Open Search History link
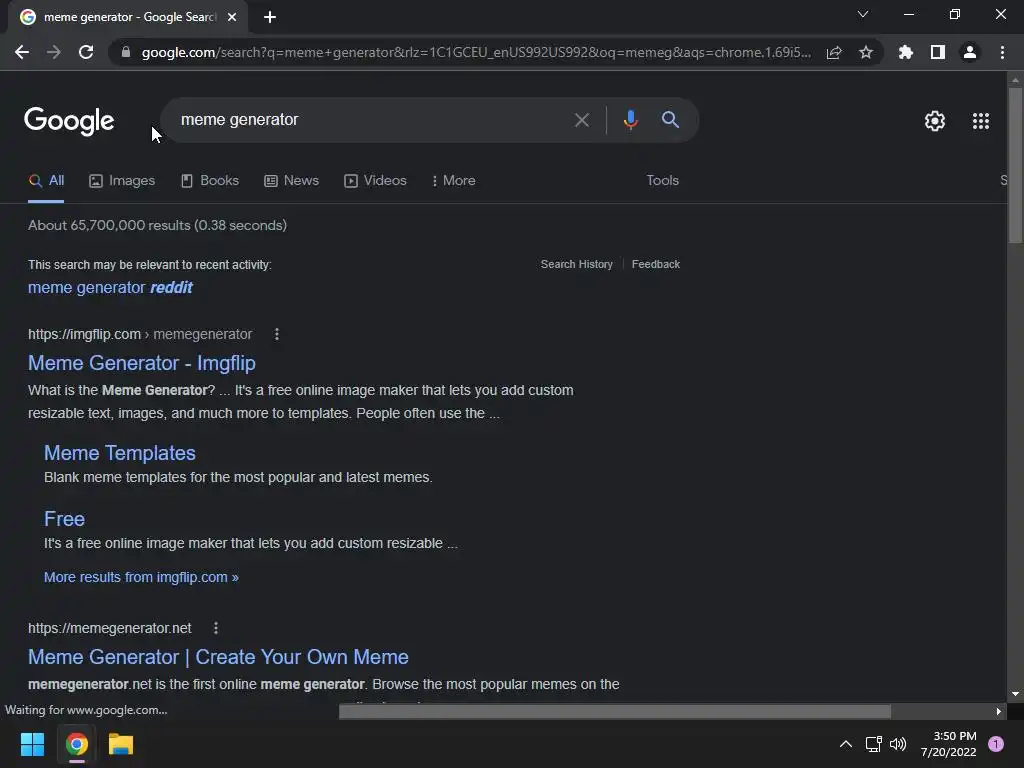This screenshot has height=768, width=1024. (577, 264)
